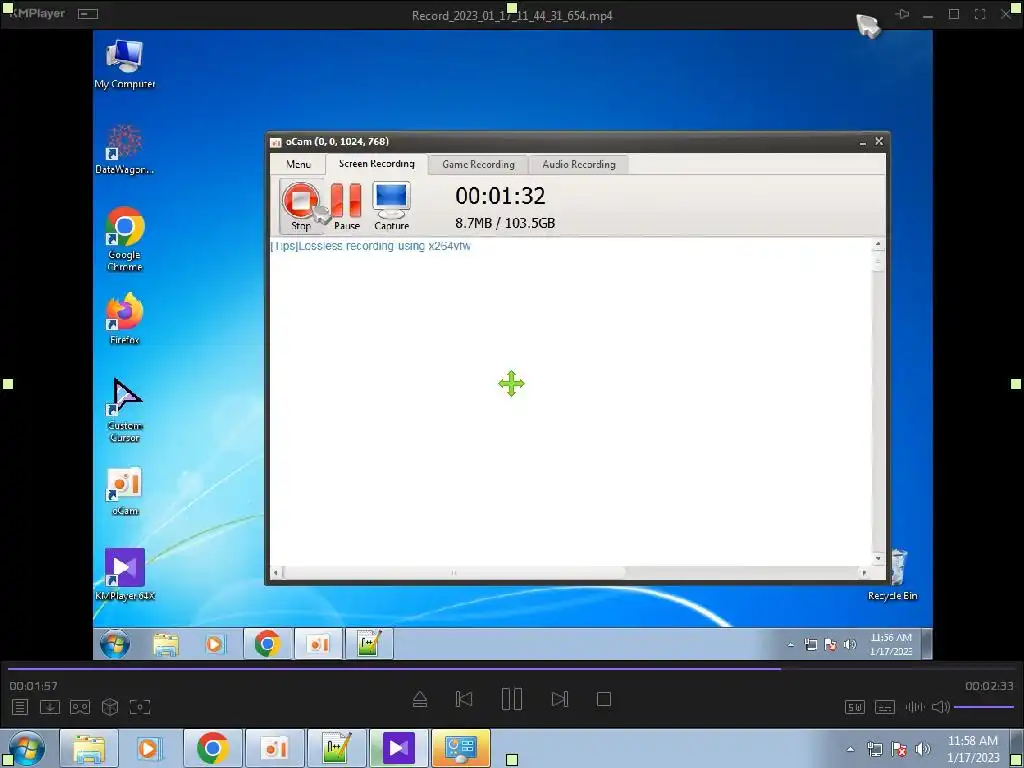This screenshot has height=768, width=1024.
Task: Open the KMPlayer 3D cube icon
Action: (x=110, y=707)
